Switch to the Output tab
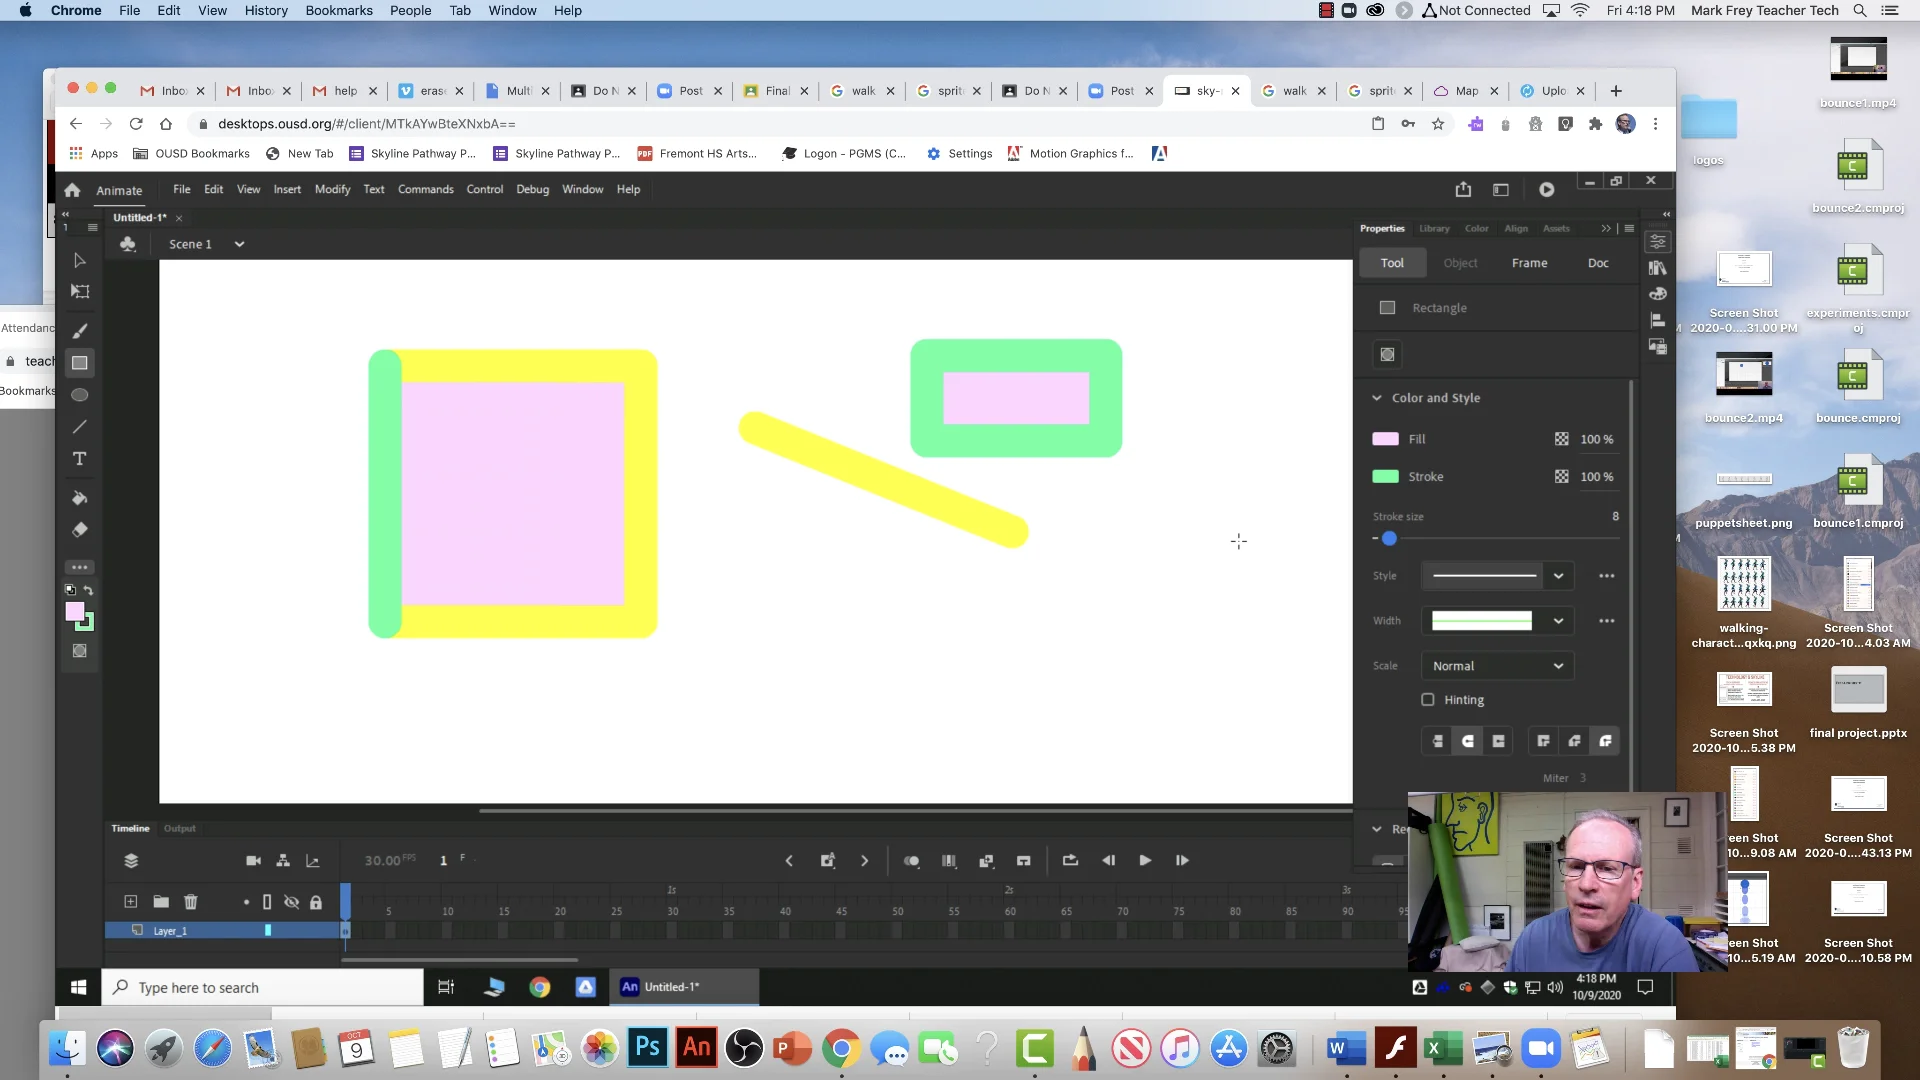Screen dimensions: 1920x1080 (180, 829)
